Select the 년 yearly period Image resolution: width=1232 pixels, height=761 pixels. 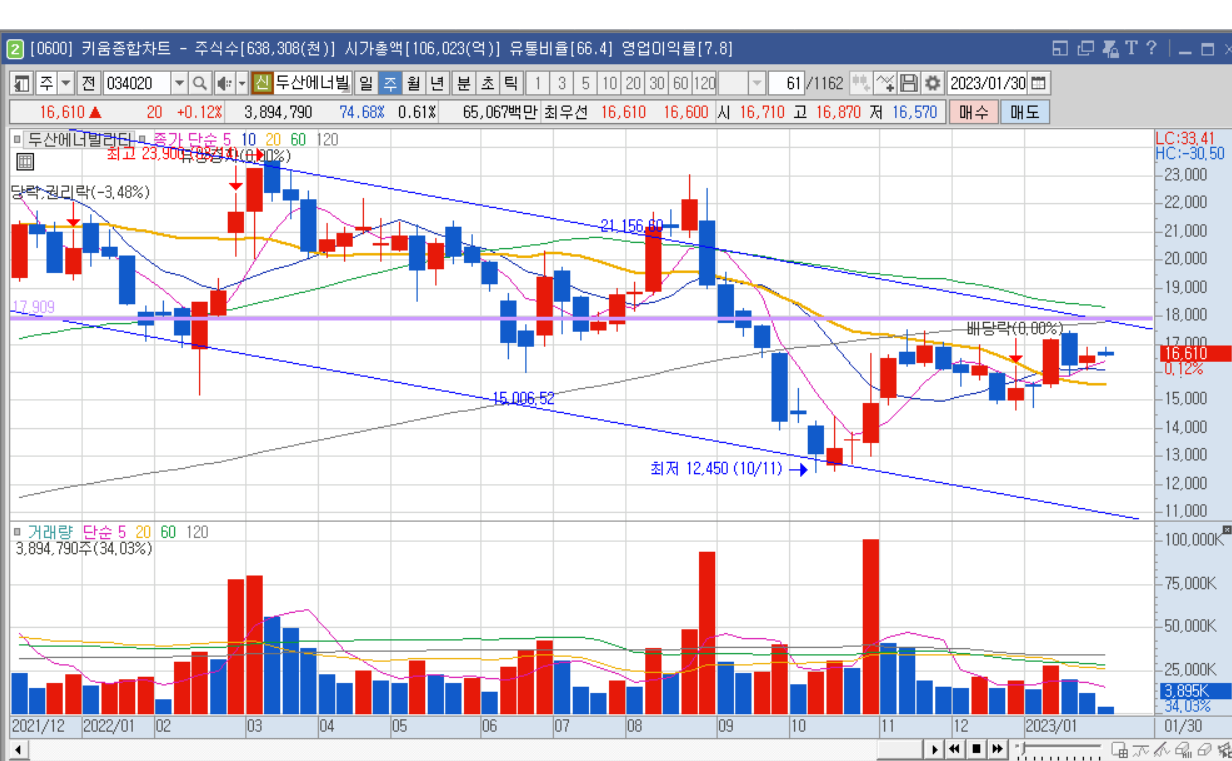(438, 83)
